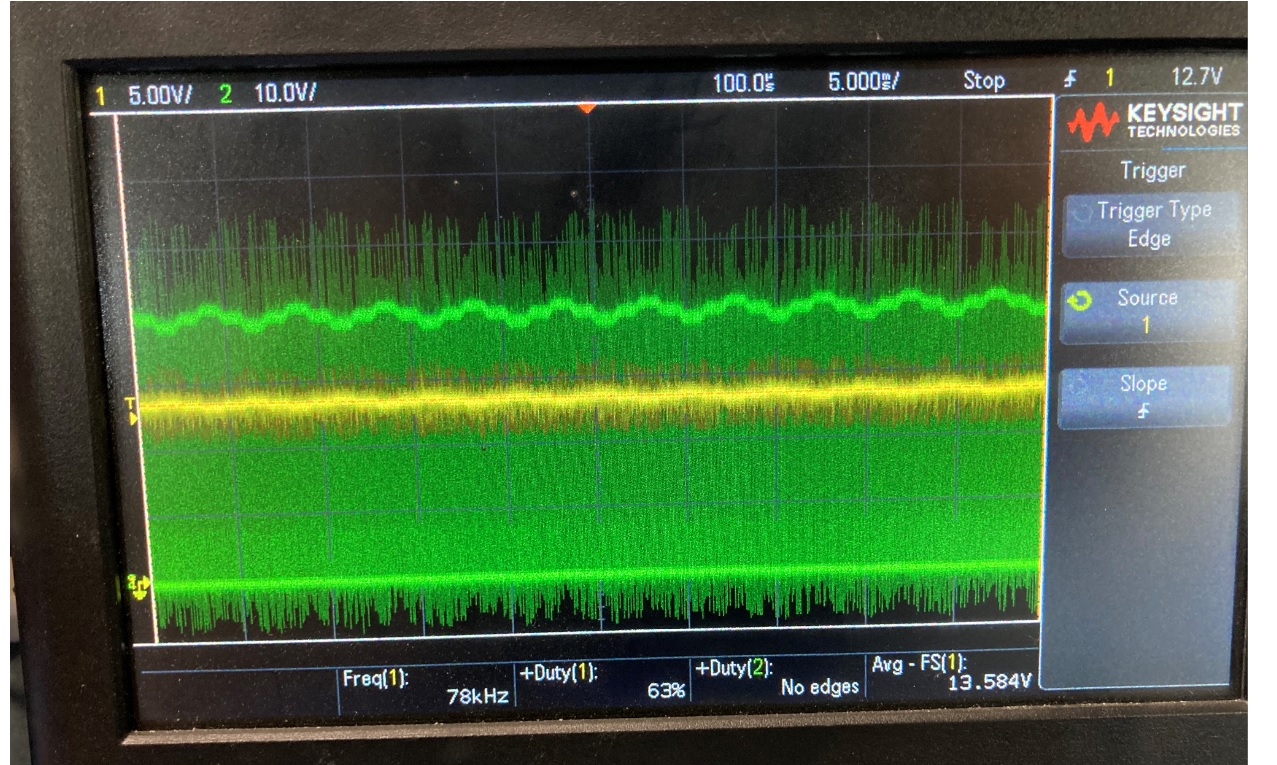1277x765 pixels.
Task: Click the Keysight Technologies logo
Action: [1154, 121]
